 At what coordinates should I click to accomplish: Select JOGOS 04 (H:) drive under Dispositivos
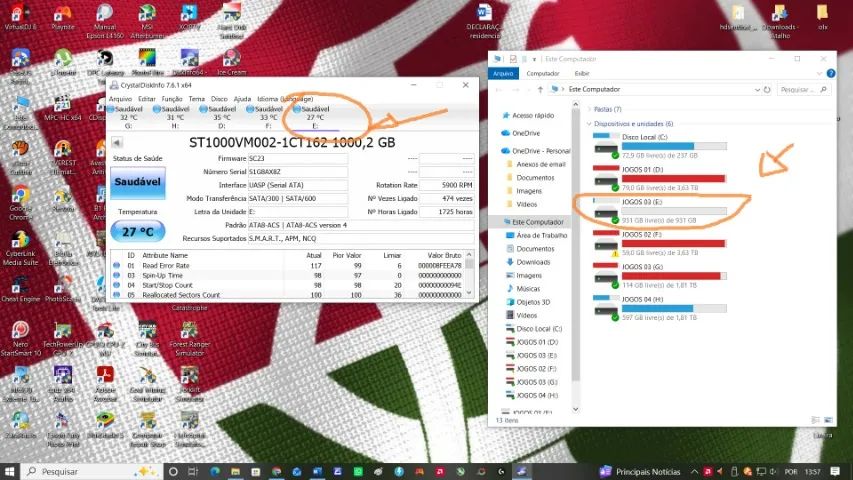tap(660, 308)
